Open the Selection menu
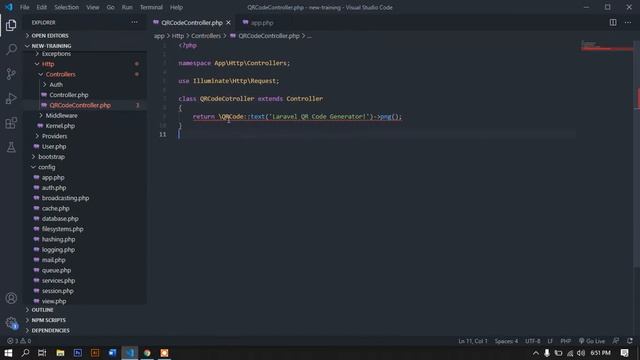This screenshot has height=360, width=640. tap(67, 7)
